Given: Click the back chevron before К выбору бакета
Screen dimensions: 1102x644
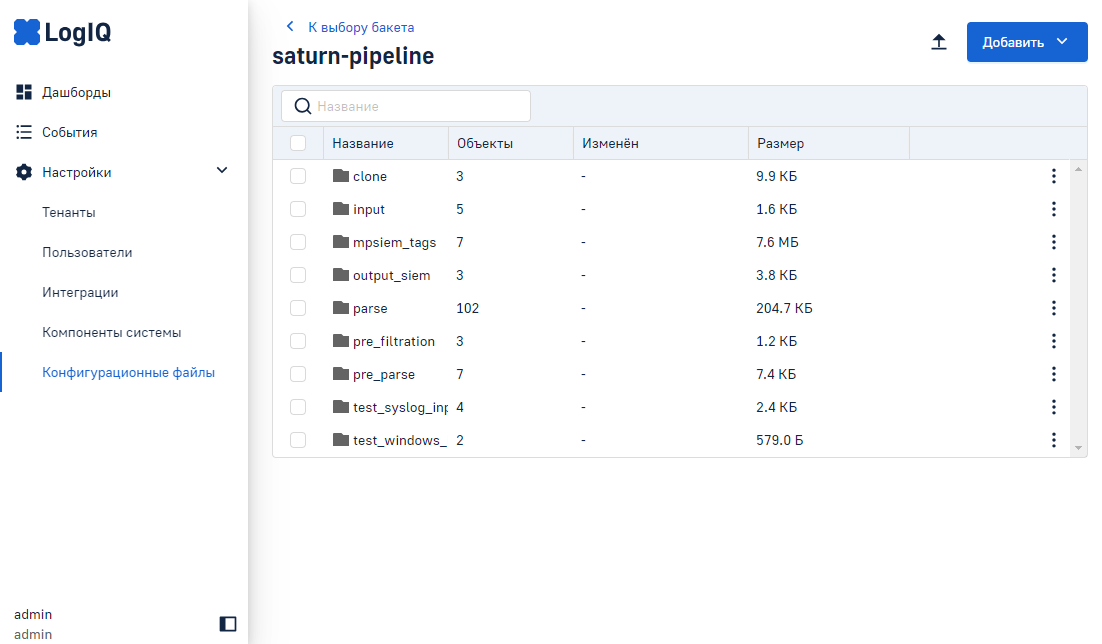Looking at the screenshot, I should click(x=290, y=27).
